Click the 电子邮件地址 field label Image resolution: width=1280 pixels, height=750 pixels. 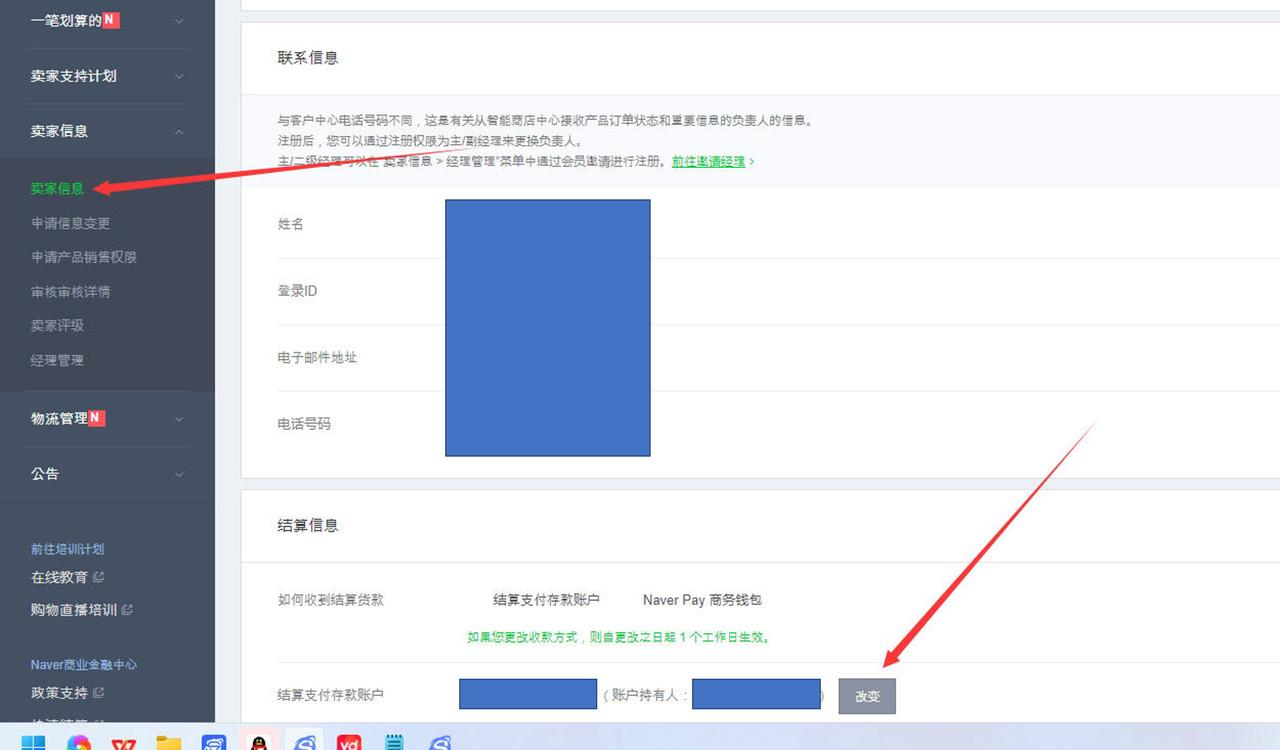pos(317,357)
